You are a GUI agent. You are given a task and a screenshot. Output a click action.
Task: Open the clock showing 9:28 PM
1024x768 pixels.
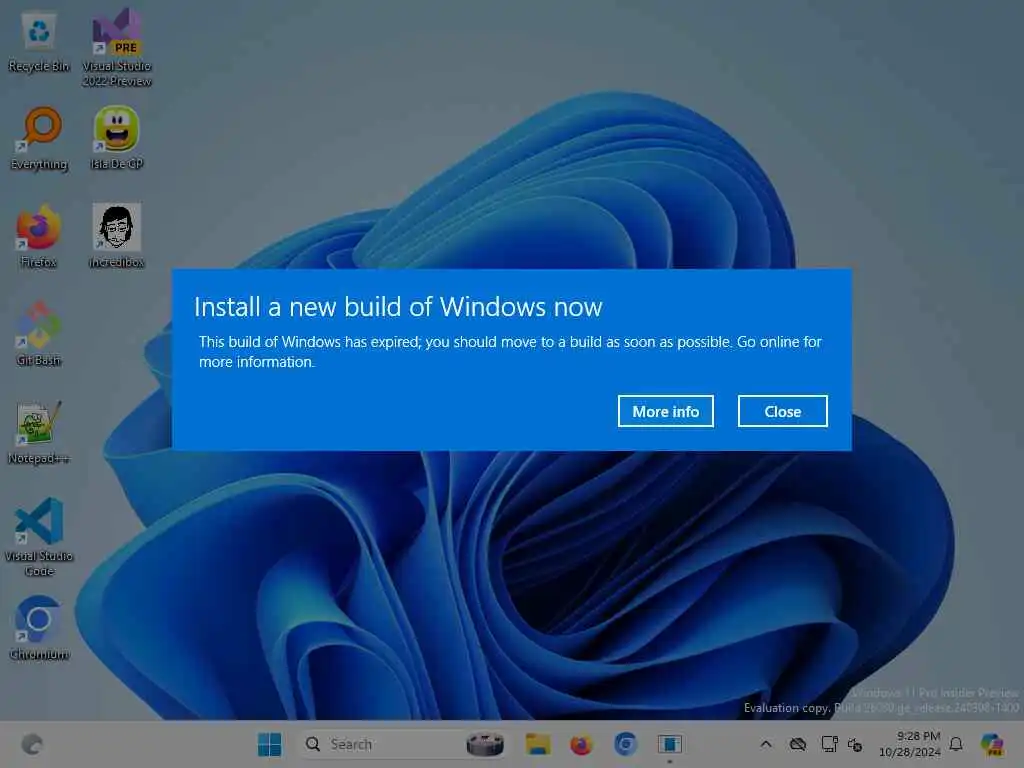tap(910, 744)
